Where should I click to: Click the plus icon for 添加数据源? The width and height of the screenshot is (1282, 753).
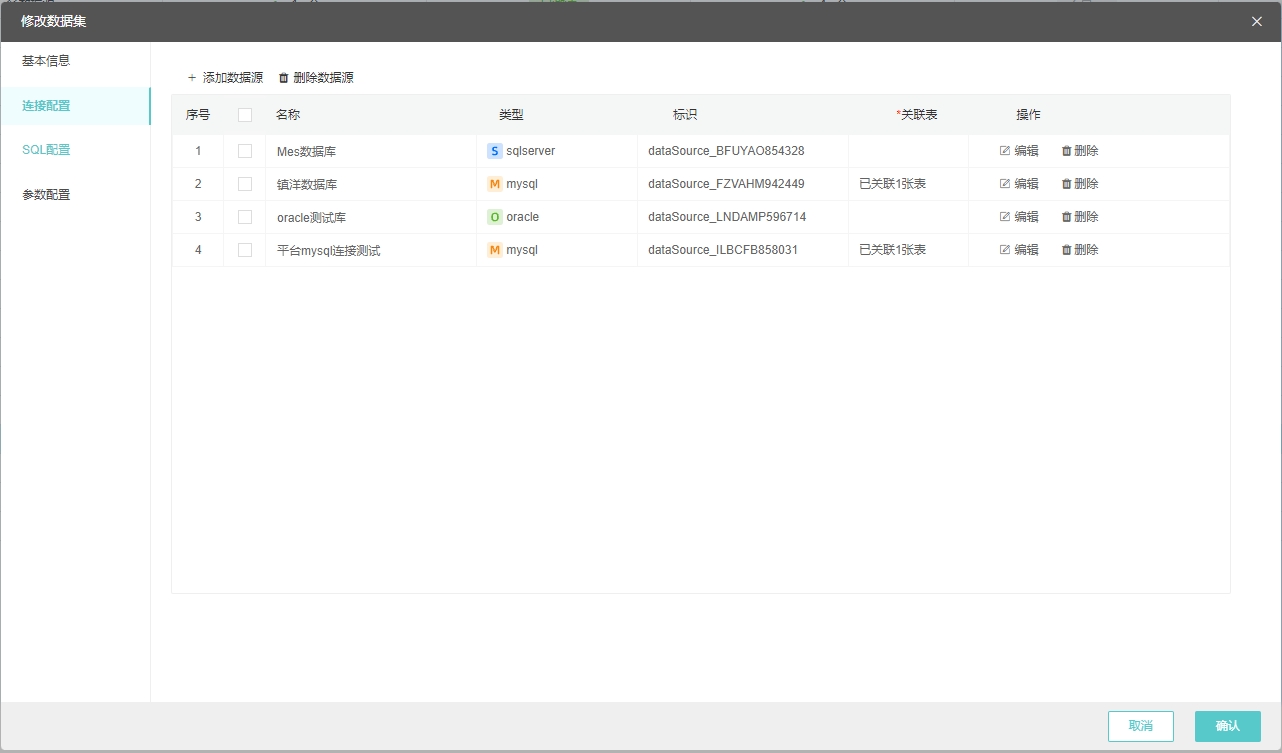(192, 77)
